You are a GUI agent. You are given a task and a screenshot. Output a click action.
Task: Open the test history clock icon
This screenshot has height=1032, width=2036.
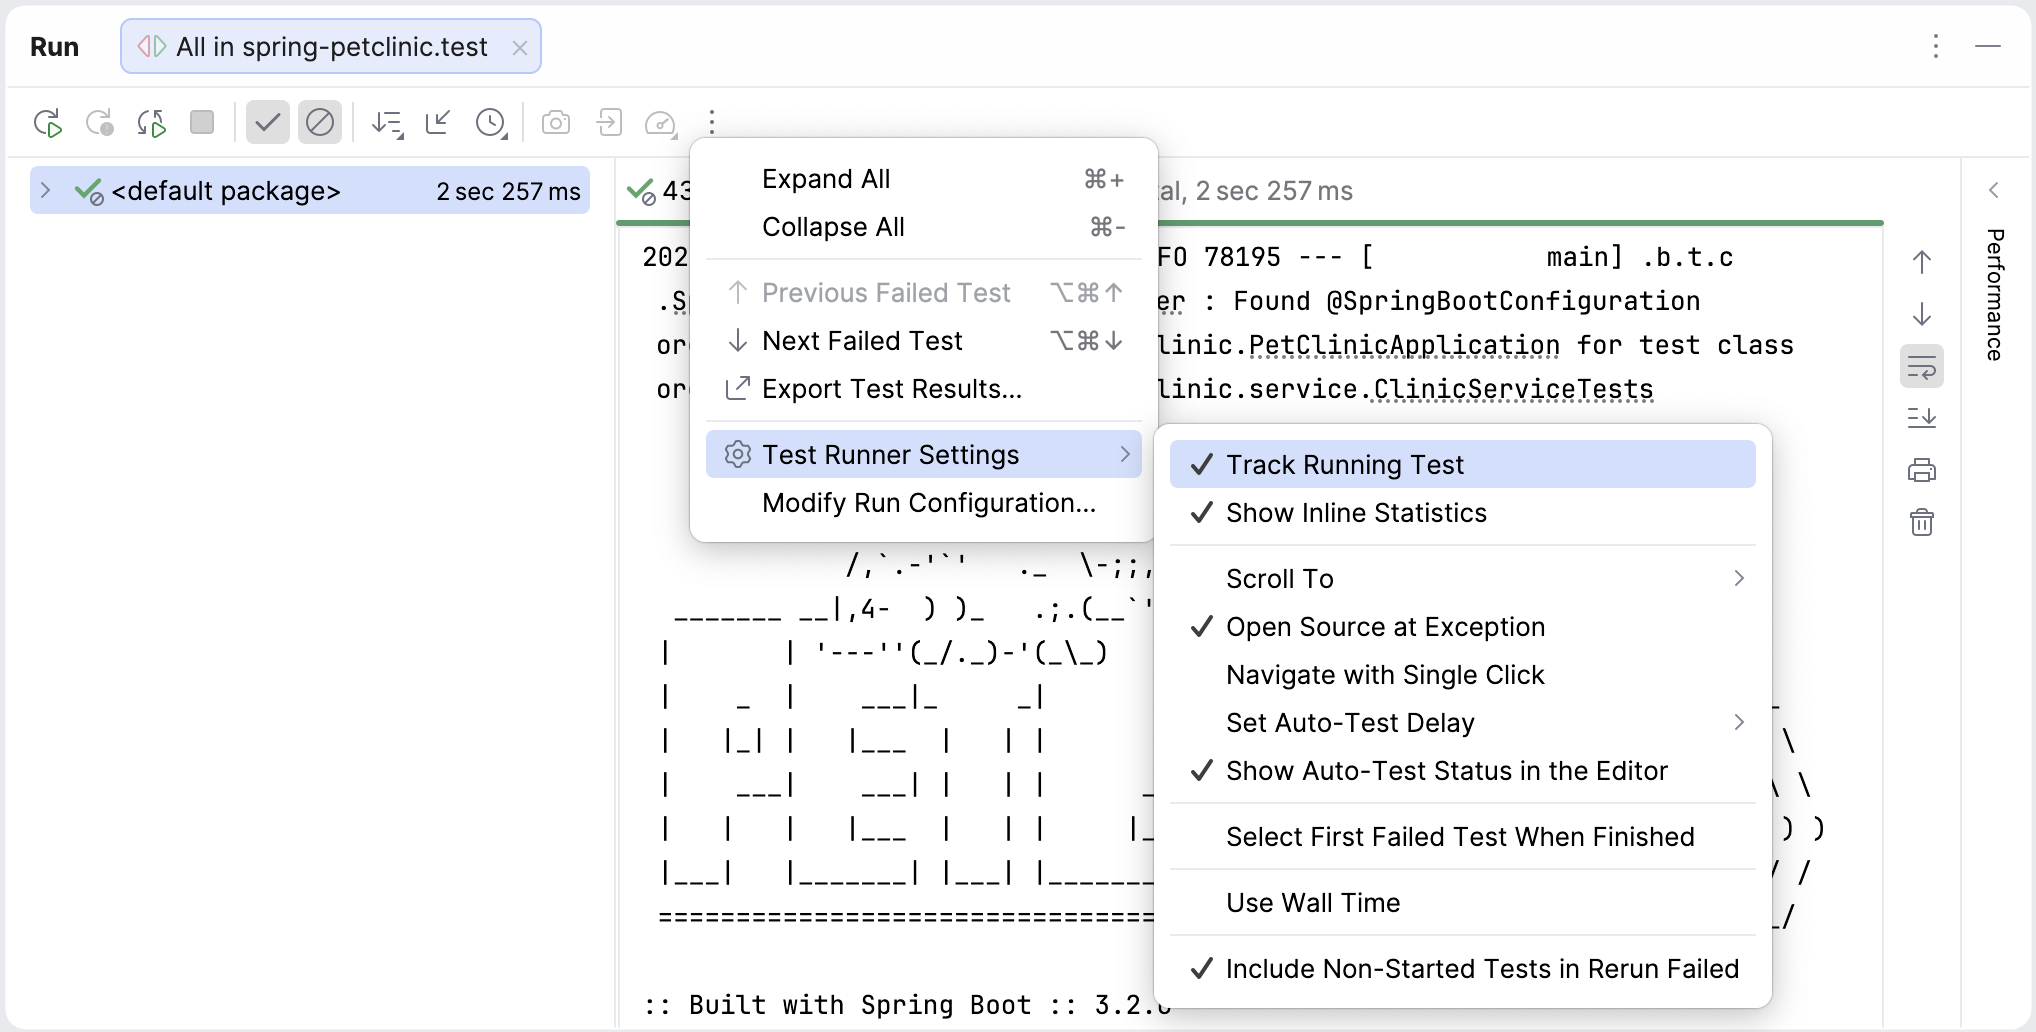491,122
